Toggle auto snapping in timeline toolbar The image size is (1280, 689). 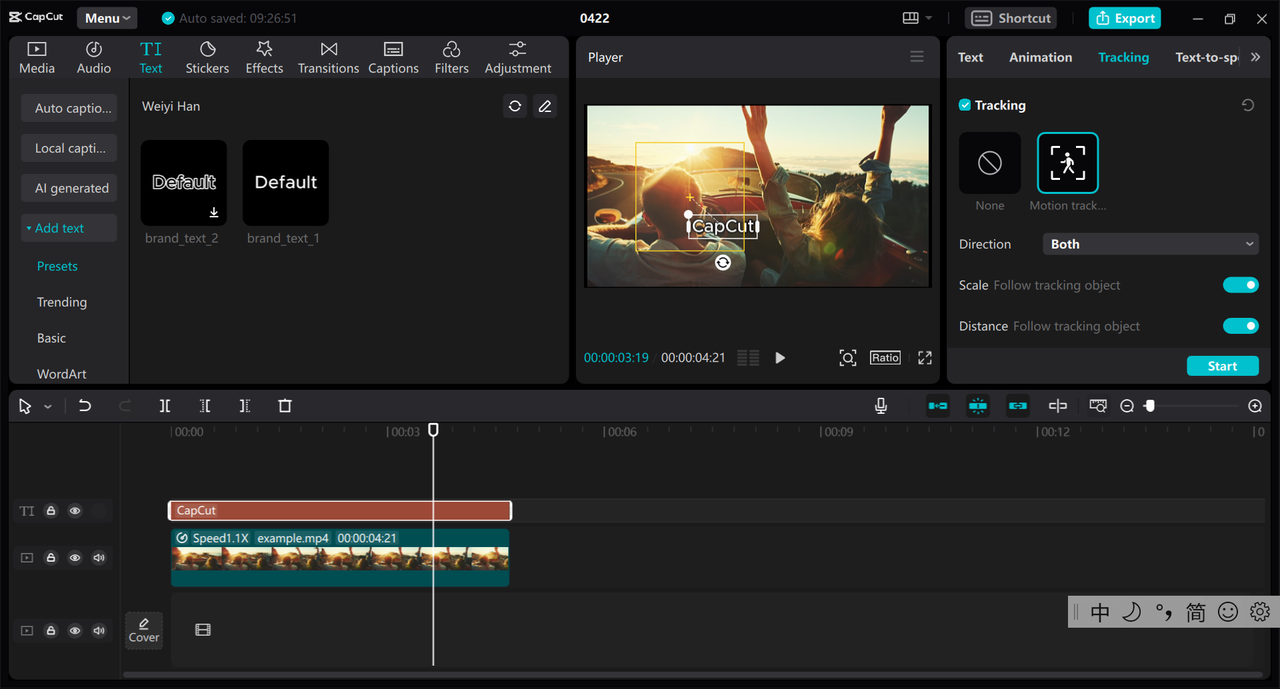click(978, 406)
